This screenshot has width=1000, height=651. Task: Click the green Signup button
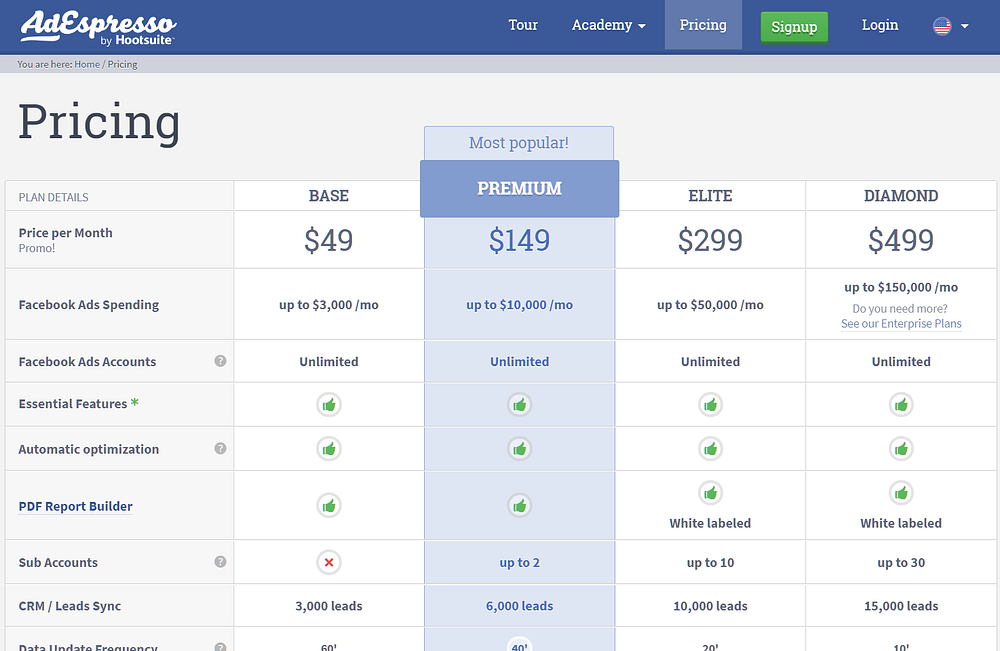794,27
